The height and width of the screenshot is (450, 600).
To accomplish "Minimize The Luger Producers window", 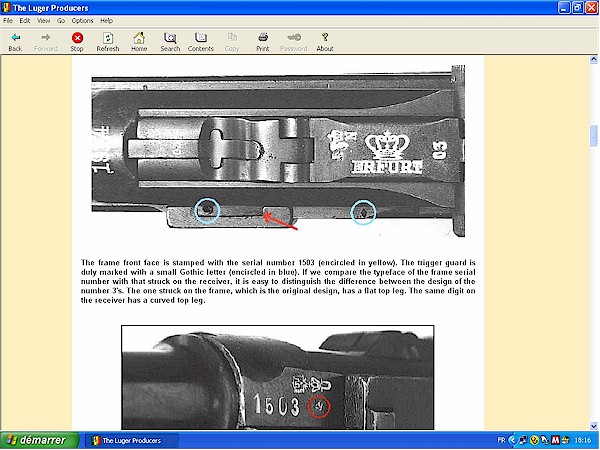I will coord(564,8).
